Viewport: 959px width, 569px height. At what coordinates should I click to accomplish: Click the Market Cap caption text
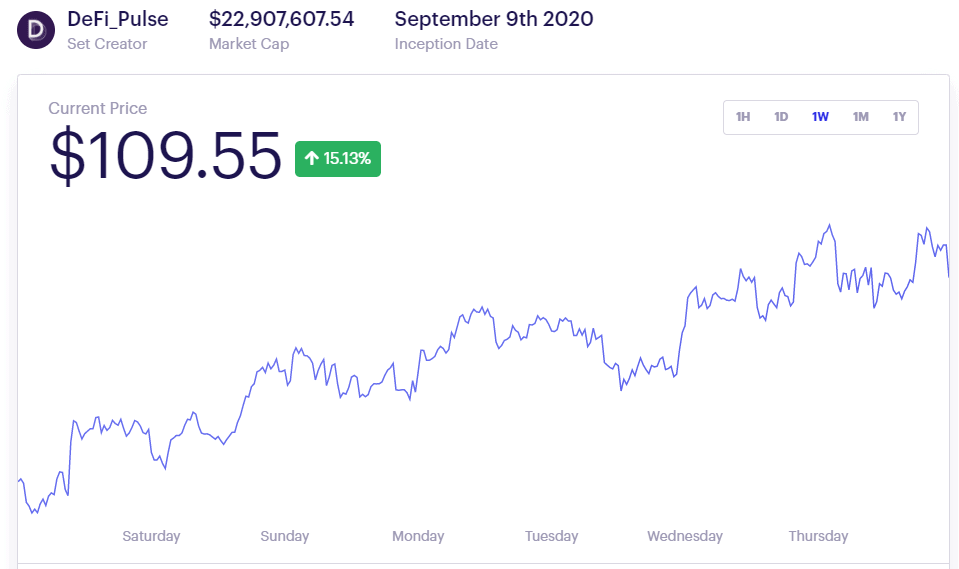pyautogui.click(x=249, y=44)
